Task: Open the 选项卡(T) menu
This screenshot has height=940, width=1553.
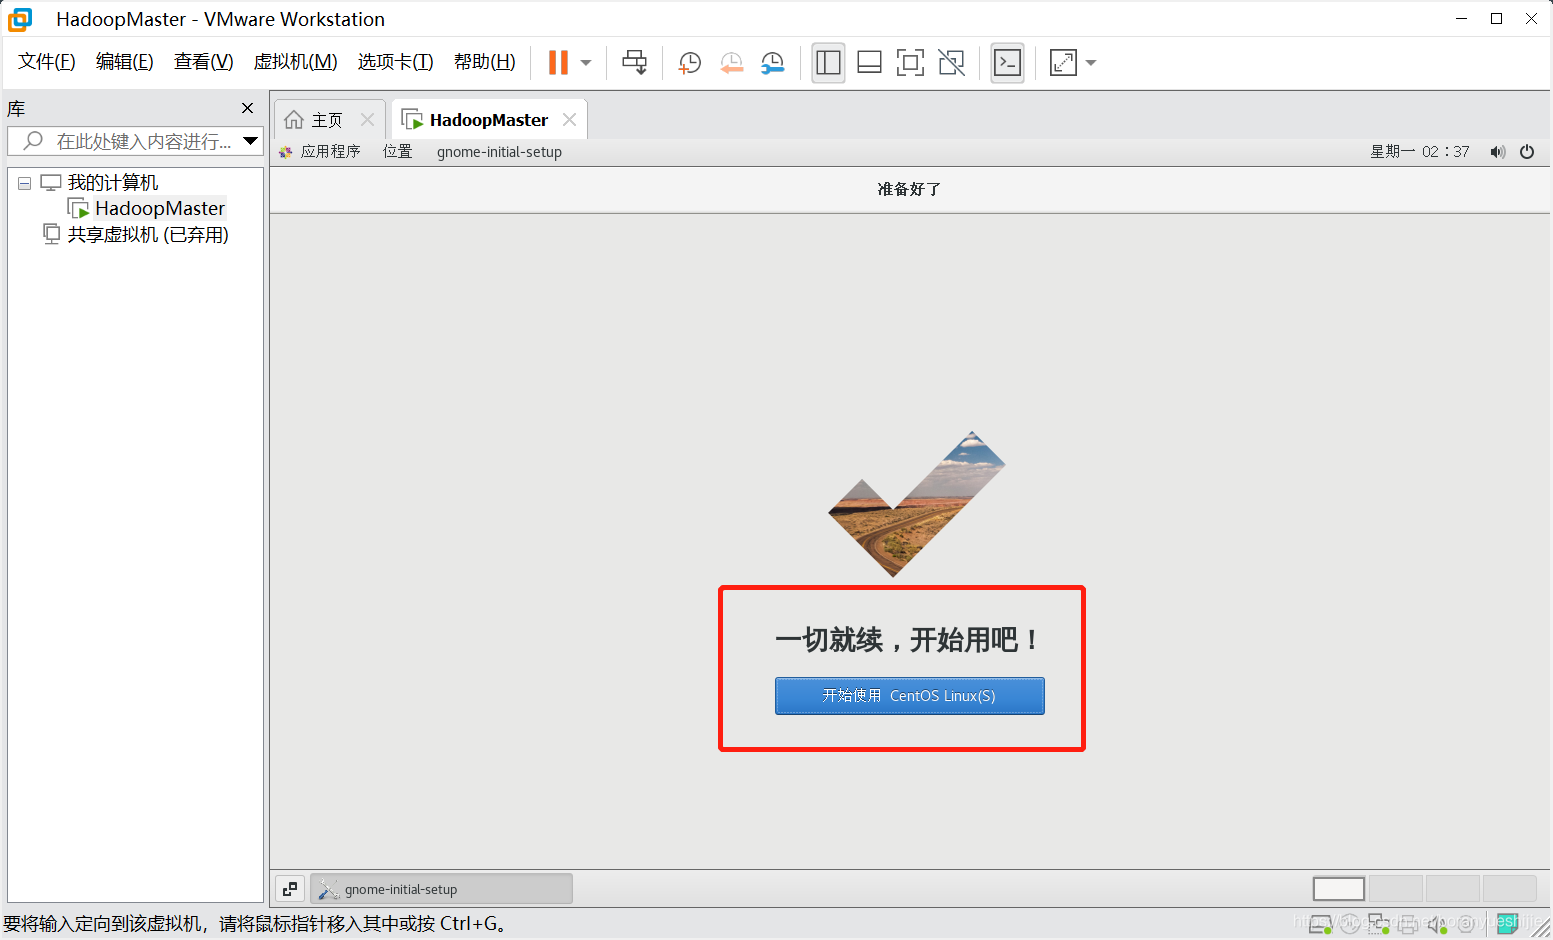Action: pyautogui.click(x=396, y=62)
